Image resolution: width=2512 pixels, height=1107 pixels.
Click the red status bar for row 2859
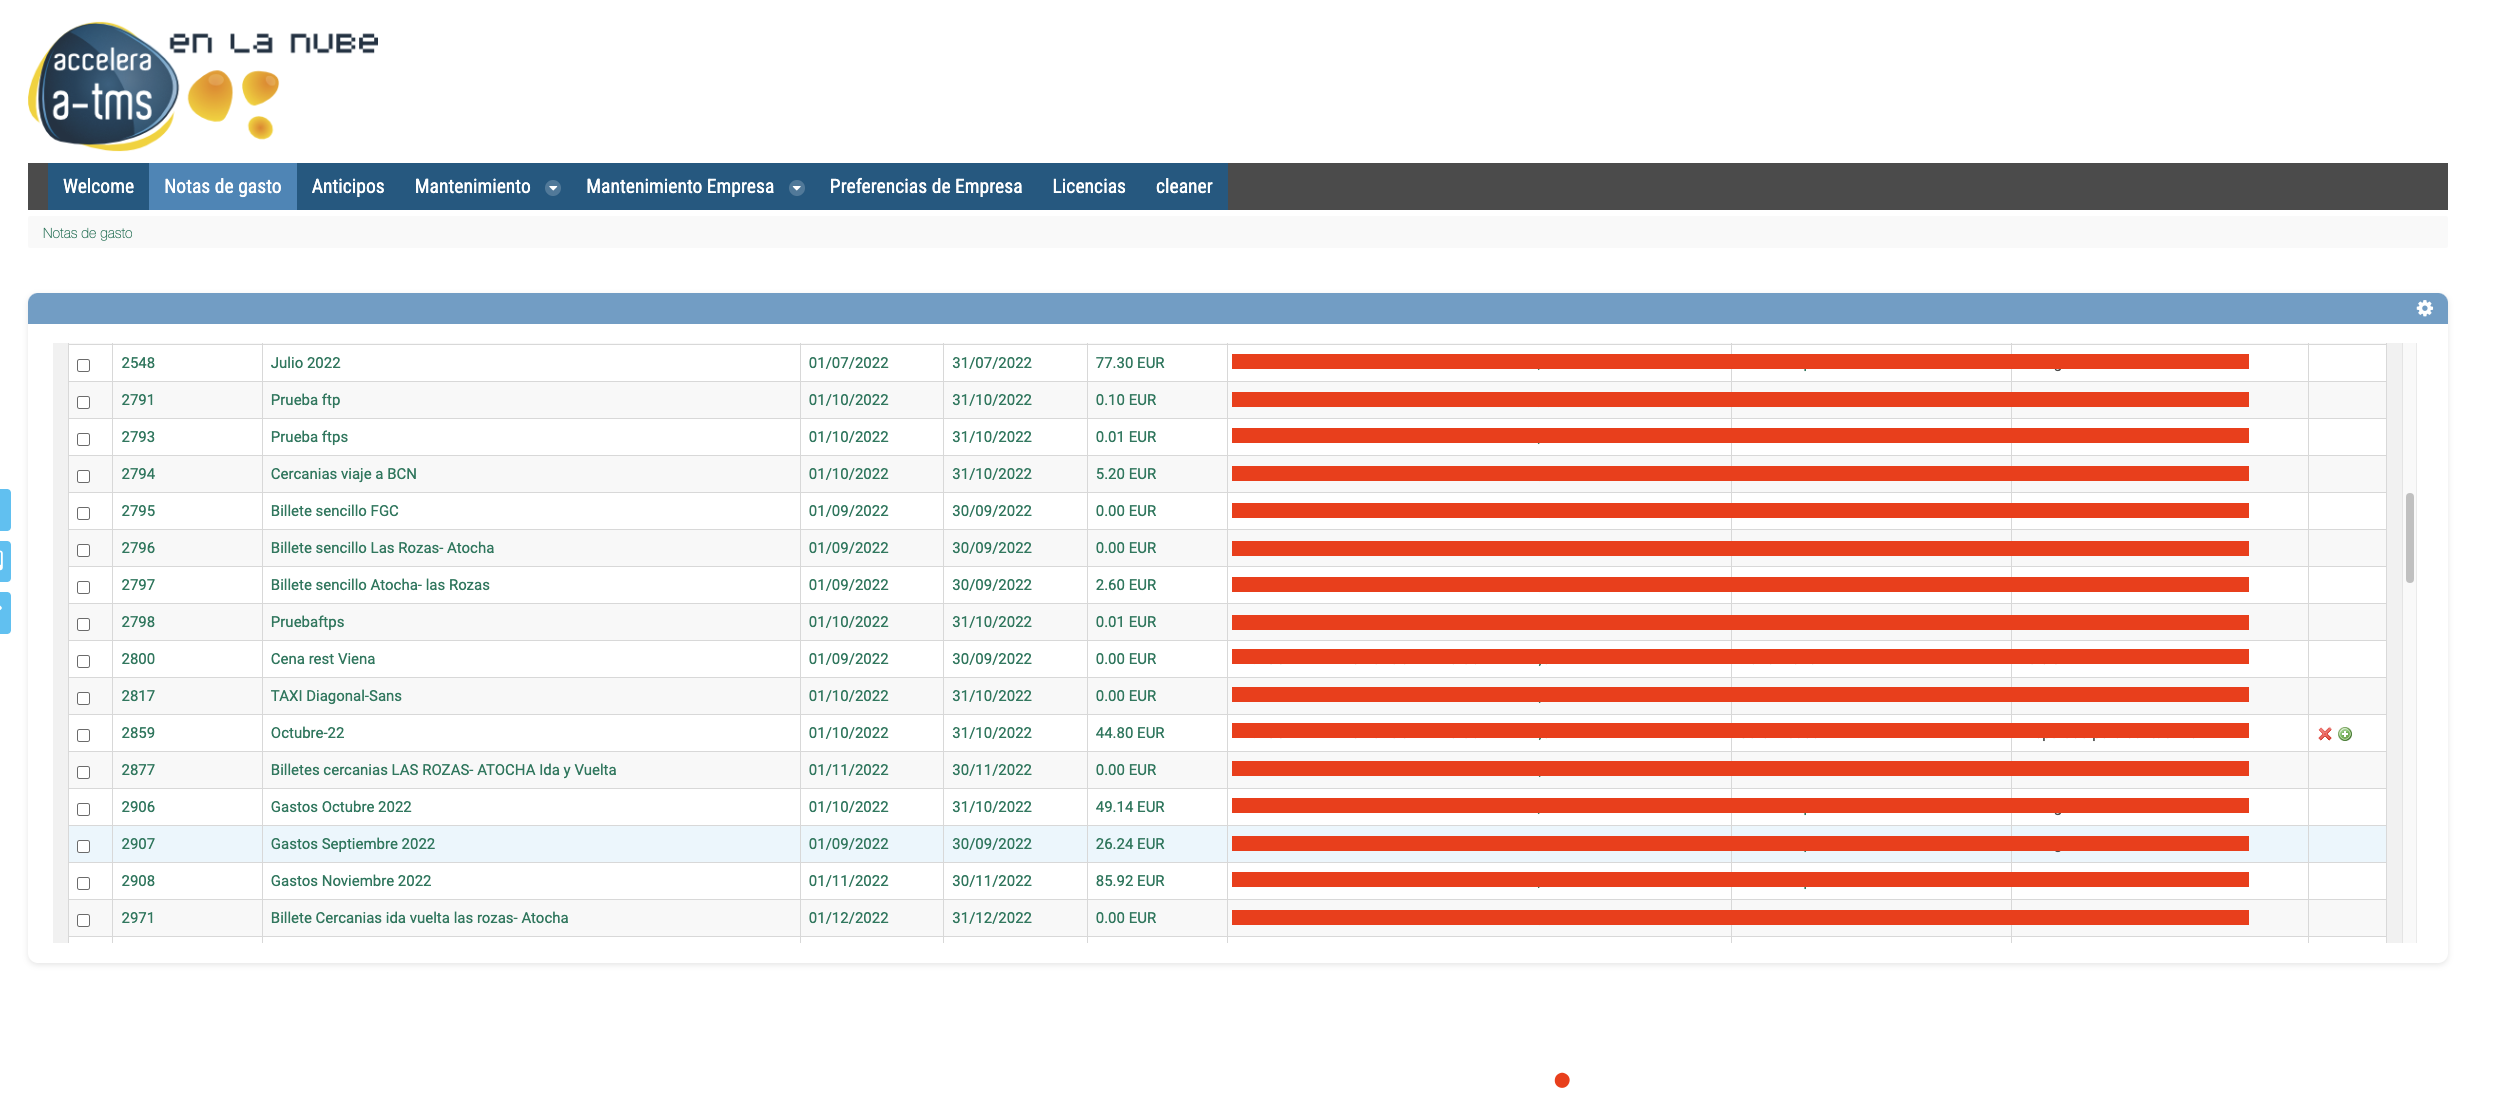point(1740,732)
